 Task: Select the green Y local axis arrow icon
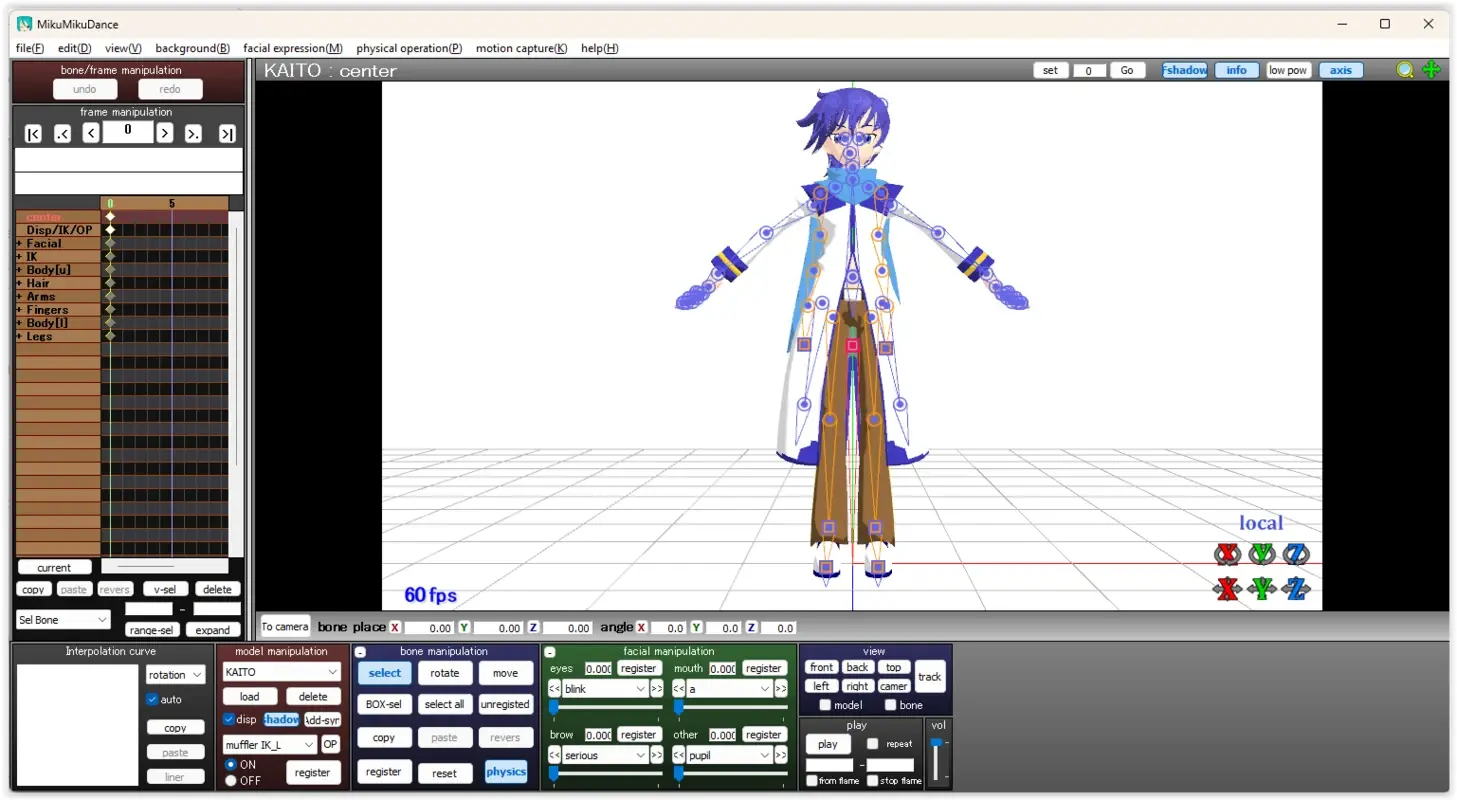point(1262,589)
